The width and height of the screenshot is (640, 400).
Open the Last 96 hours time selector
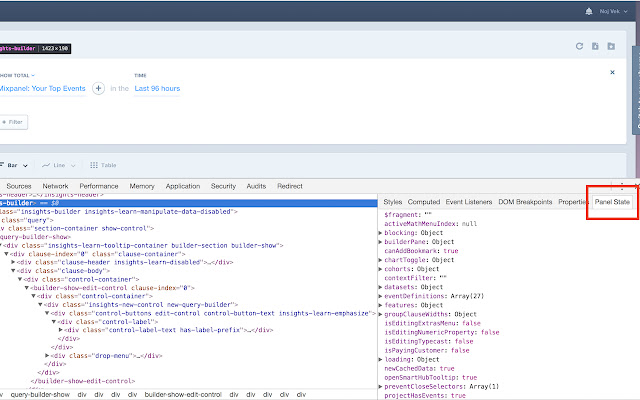tap(157, 88)
